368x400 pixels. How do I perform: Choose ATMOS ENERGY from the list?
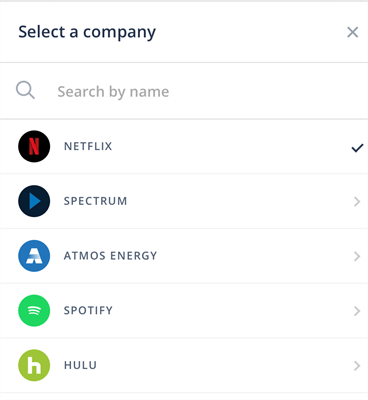(x=110, y=256)
